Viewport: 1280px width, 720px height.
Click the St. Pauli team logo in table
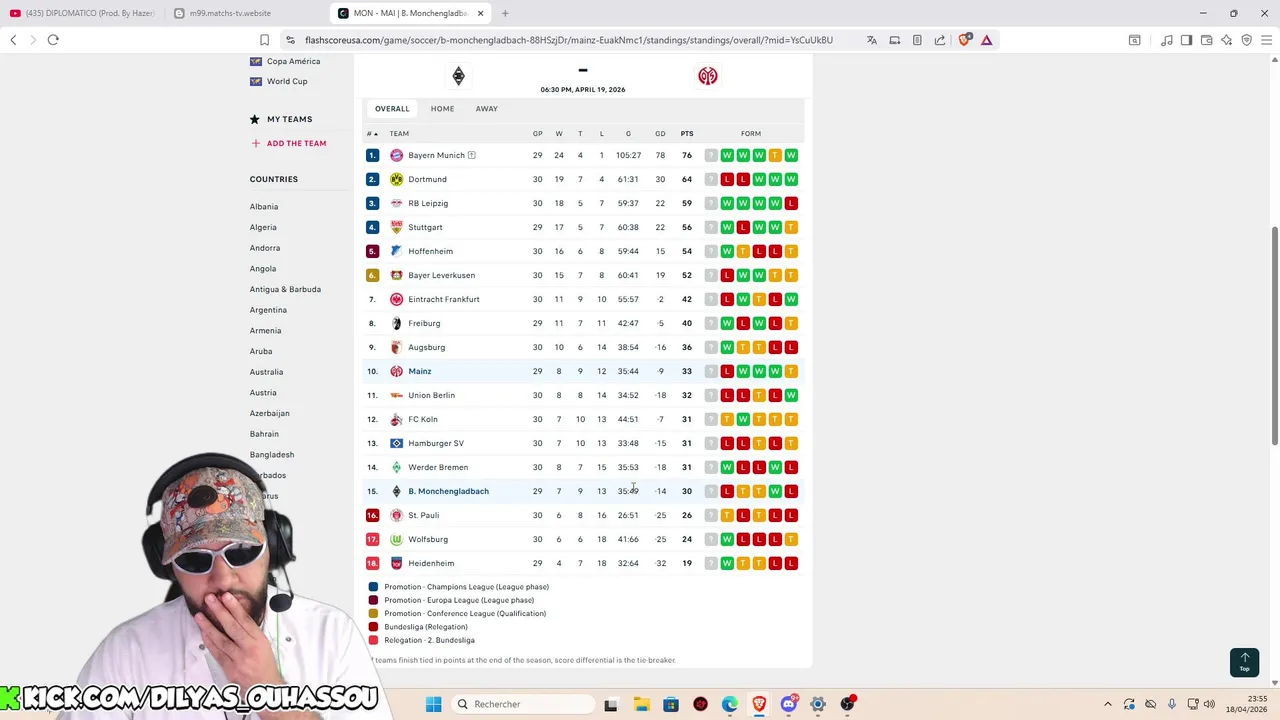tap(396, 515)
